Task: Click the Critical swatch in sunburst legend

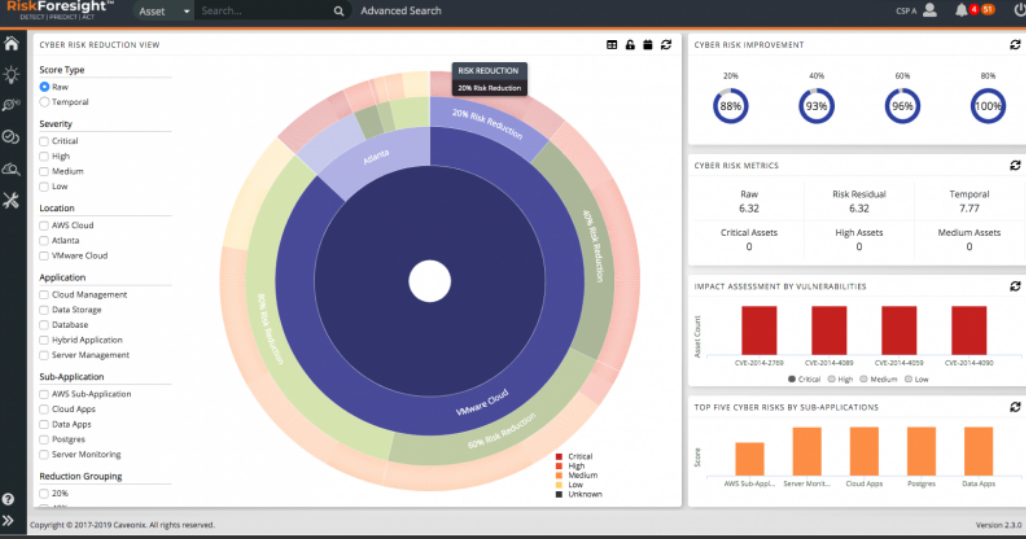Action: coord(559,457)
